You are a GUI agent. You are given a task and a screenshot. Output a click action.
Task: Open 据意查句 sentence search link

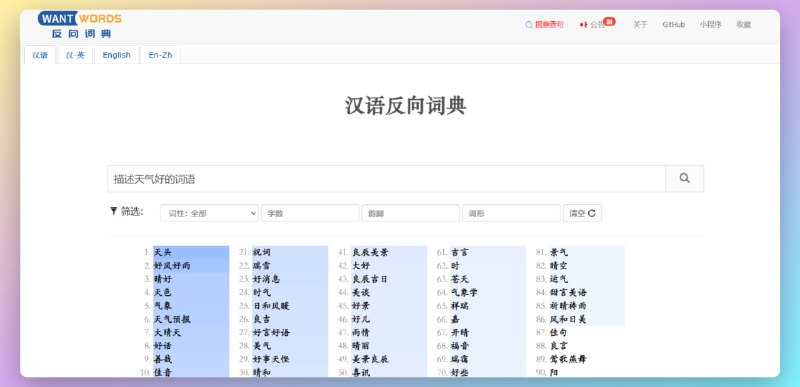[x=544, y=24]
